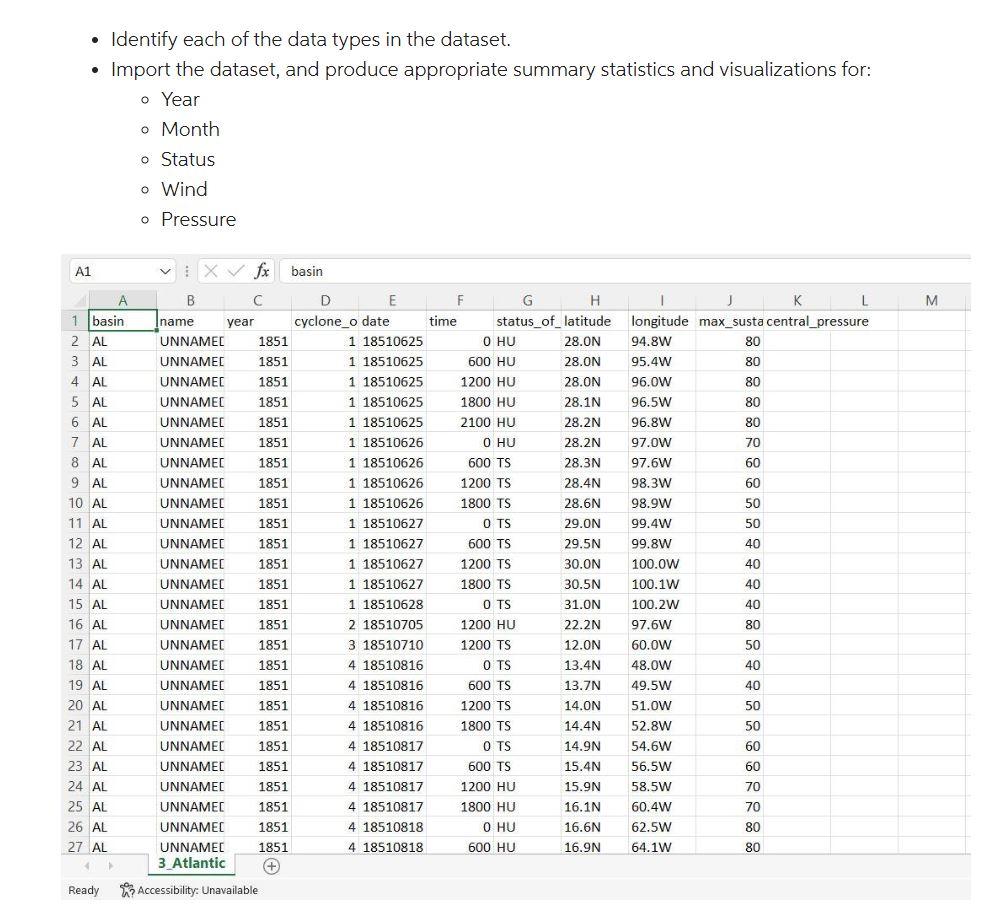Screen dimensions: 994x910
Task: Select column H header
Action: 595,301
